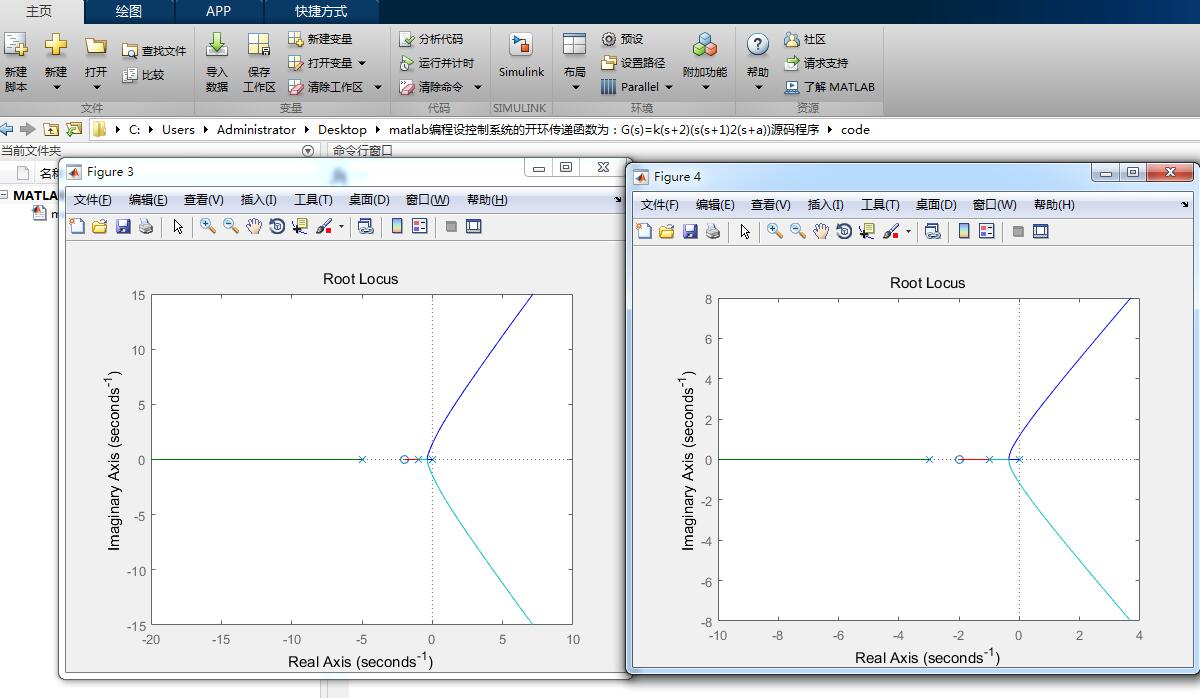Click Print icon in Figure 4 toolbar

tap(713, 231)
